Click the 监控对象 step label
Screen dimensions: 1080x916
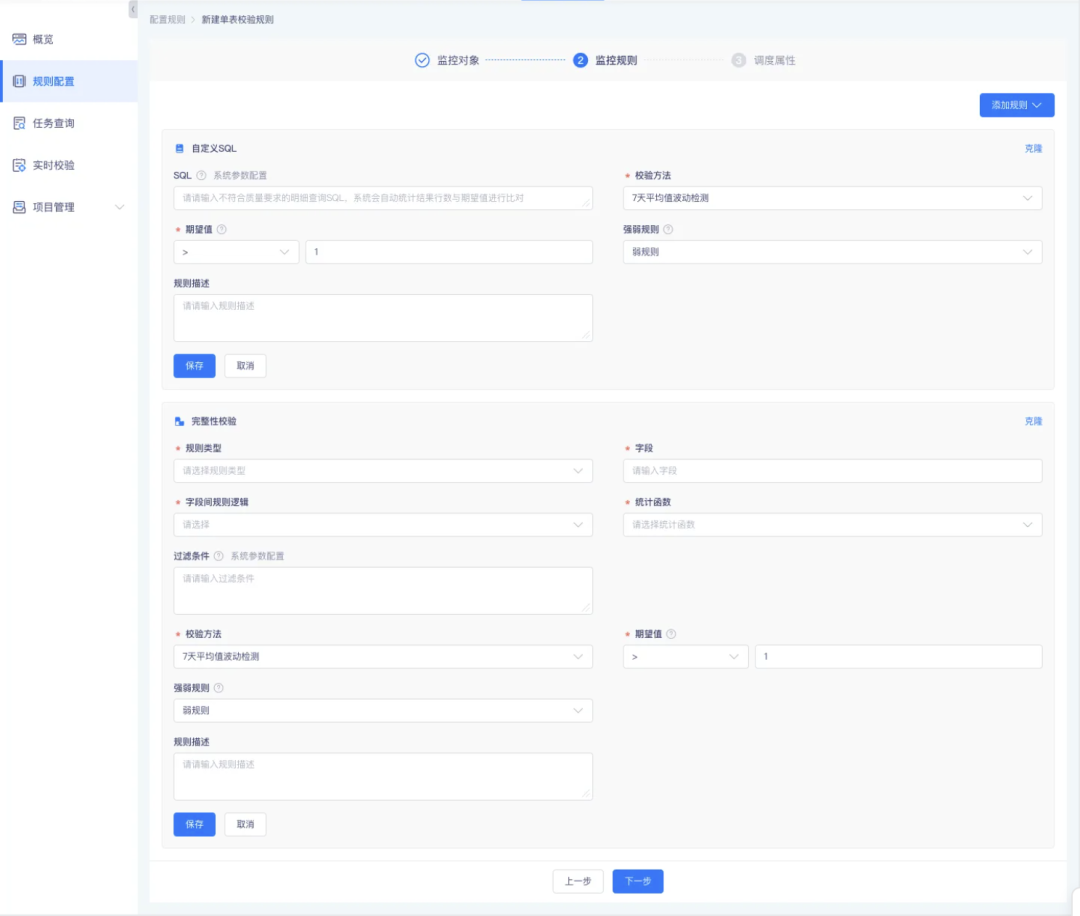pyautogui.click(x=458, y=61)
